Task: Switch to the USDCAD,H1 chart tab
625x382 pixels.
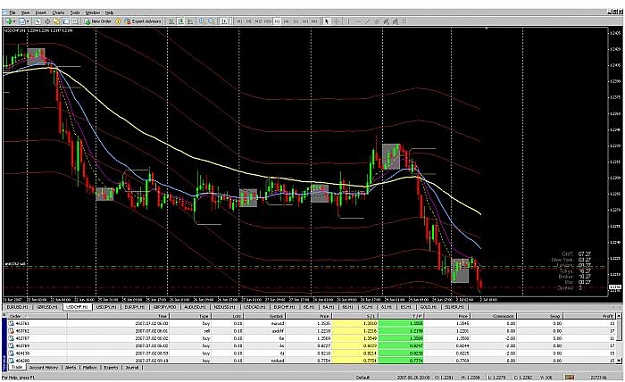Action: coord(254,307)
